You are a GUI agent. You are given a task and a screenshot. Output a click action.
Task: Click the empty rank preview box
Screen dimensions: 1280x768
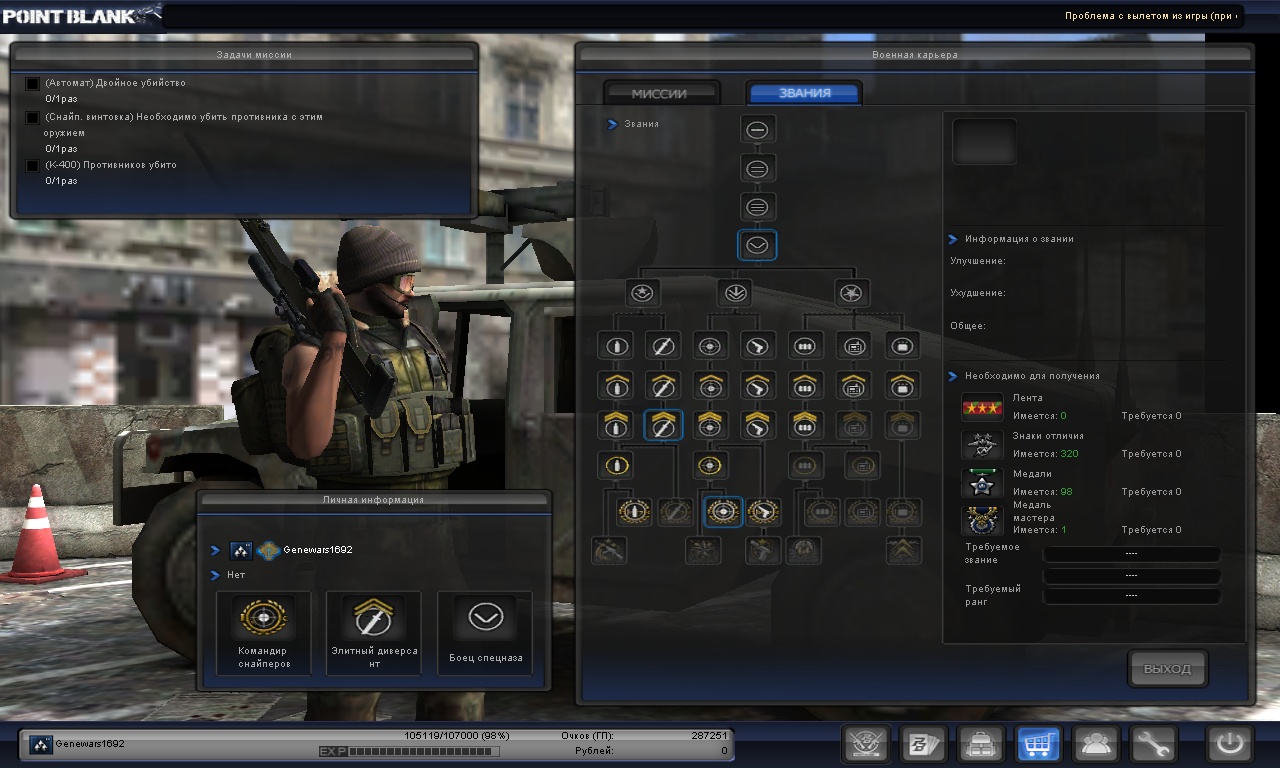(985, 141)
